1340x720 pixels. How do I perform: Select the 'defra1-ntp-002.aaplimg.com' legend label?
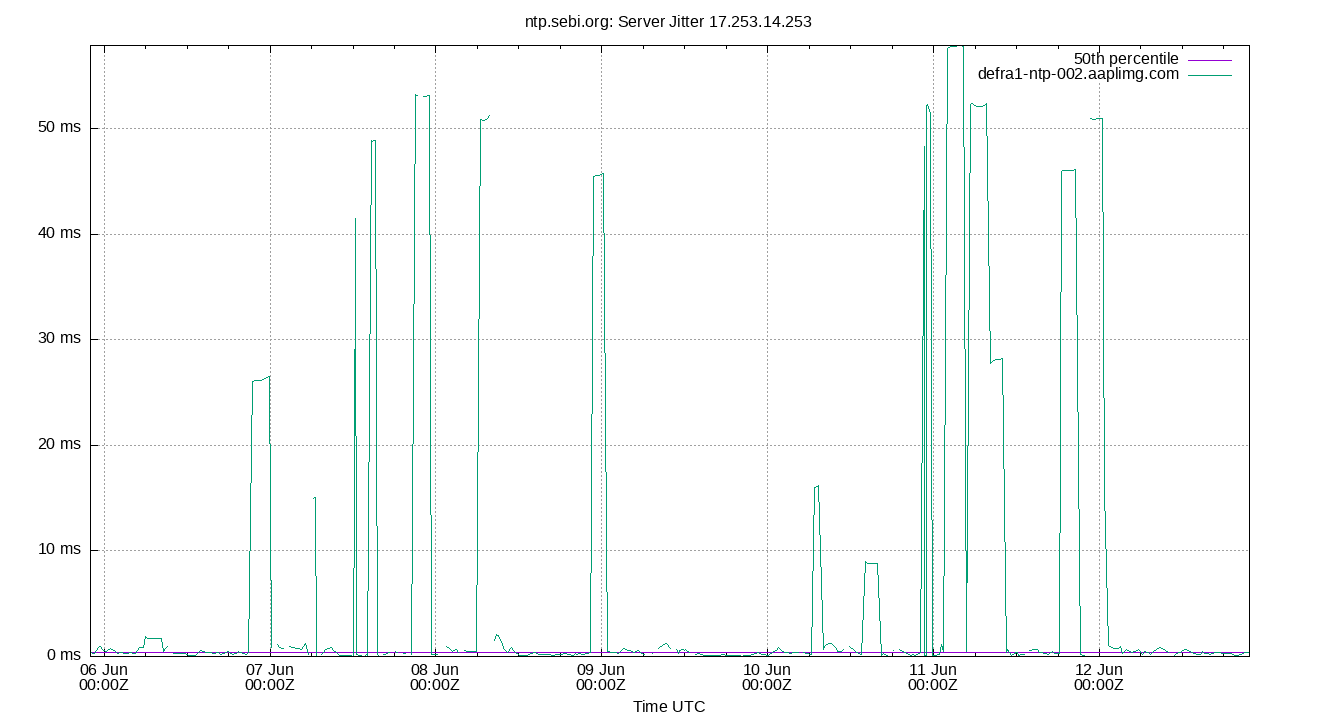click(x=1078, y=74)
